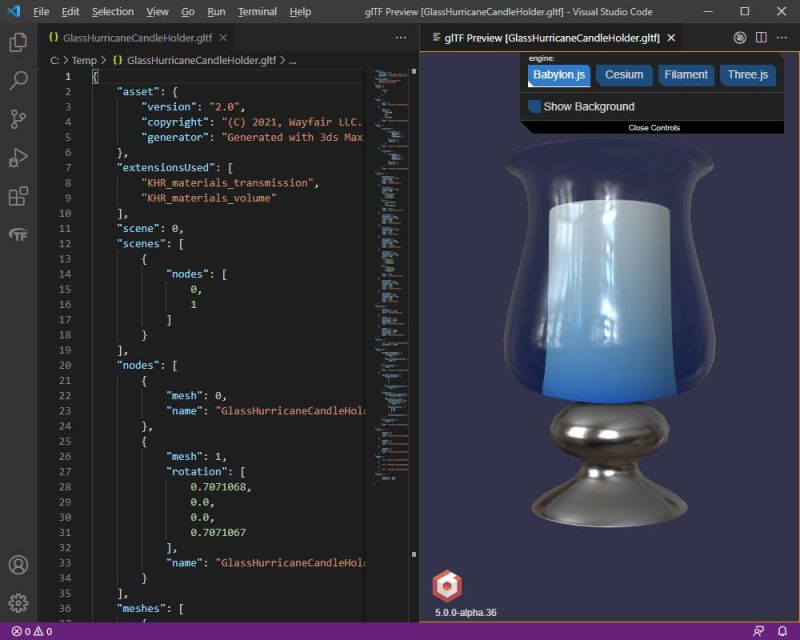
Task: Expand the C: breadcrumb dropdown
Action: [57, 60]
